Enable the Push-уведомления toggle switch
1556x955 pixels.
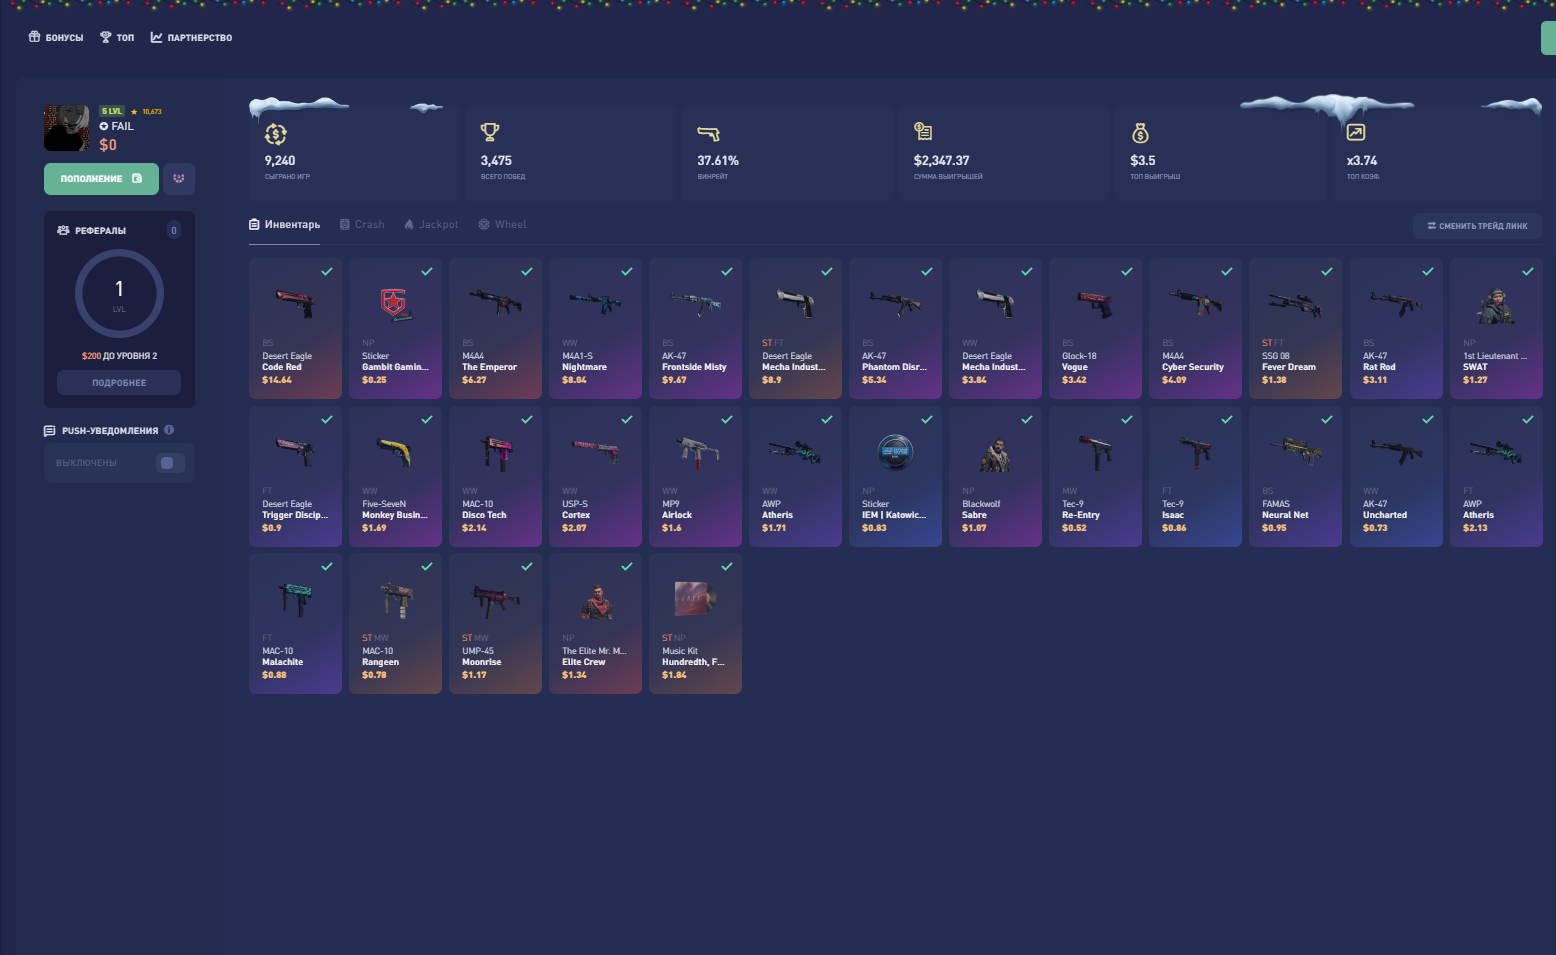[168, 463]
